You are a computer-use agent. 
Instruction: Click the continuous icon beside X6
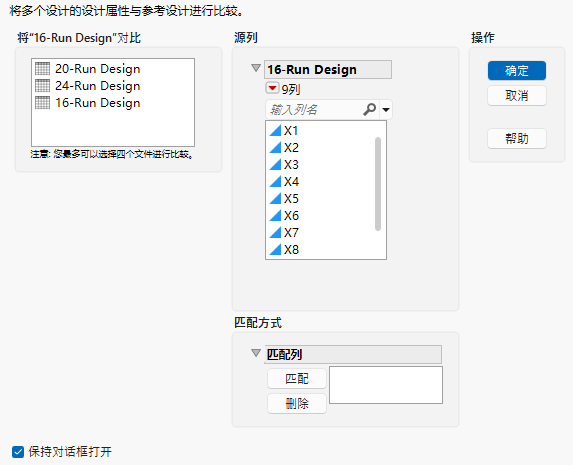pyautogui.click(x=275, y=216)
